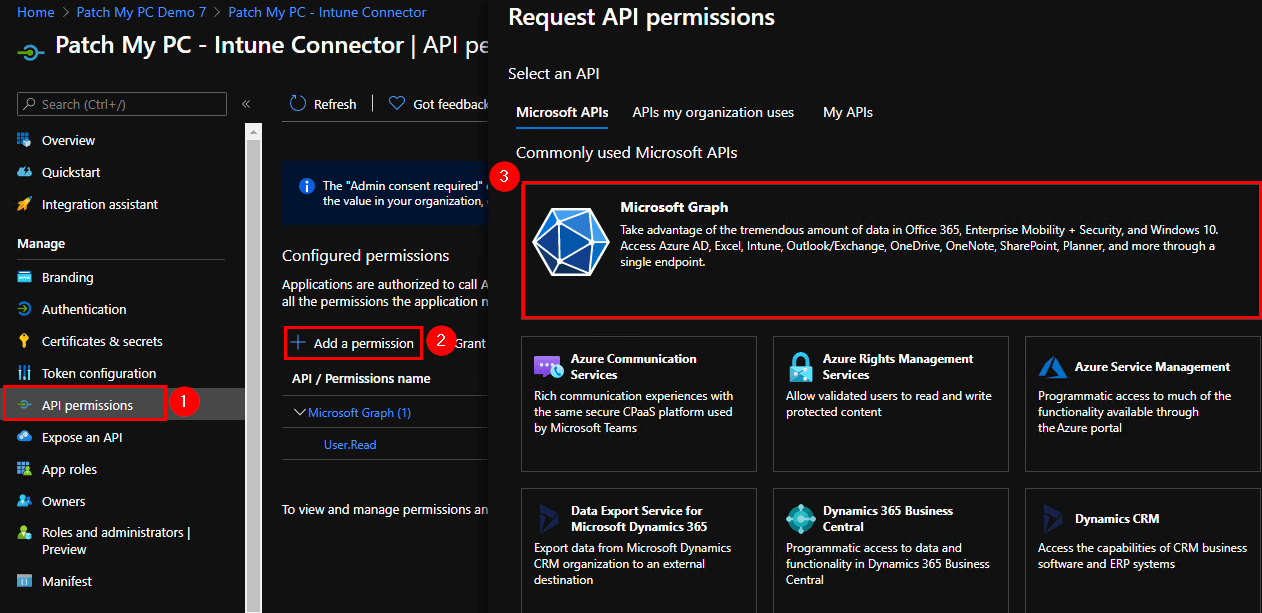Select the Microsoft Graph API card

[x=891, y=250]
